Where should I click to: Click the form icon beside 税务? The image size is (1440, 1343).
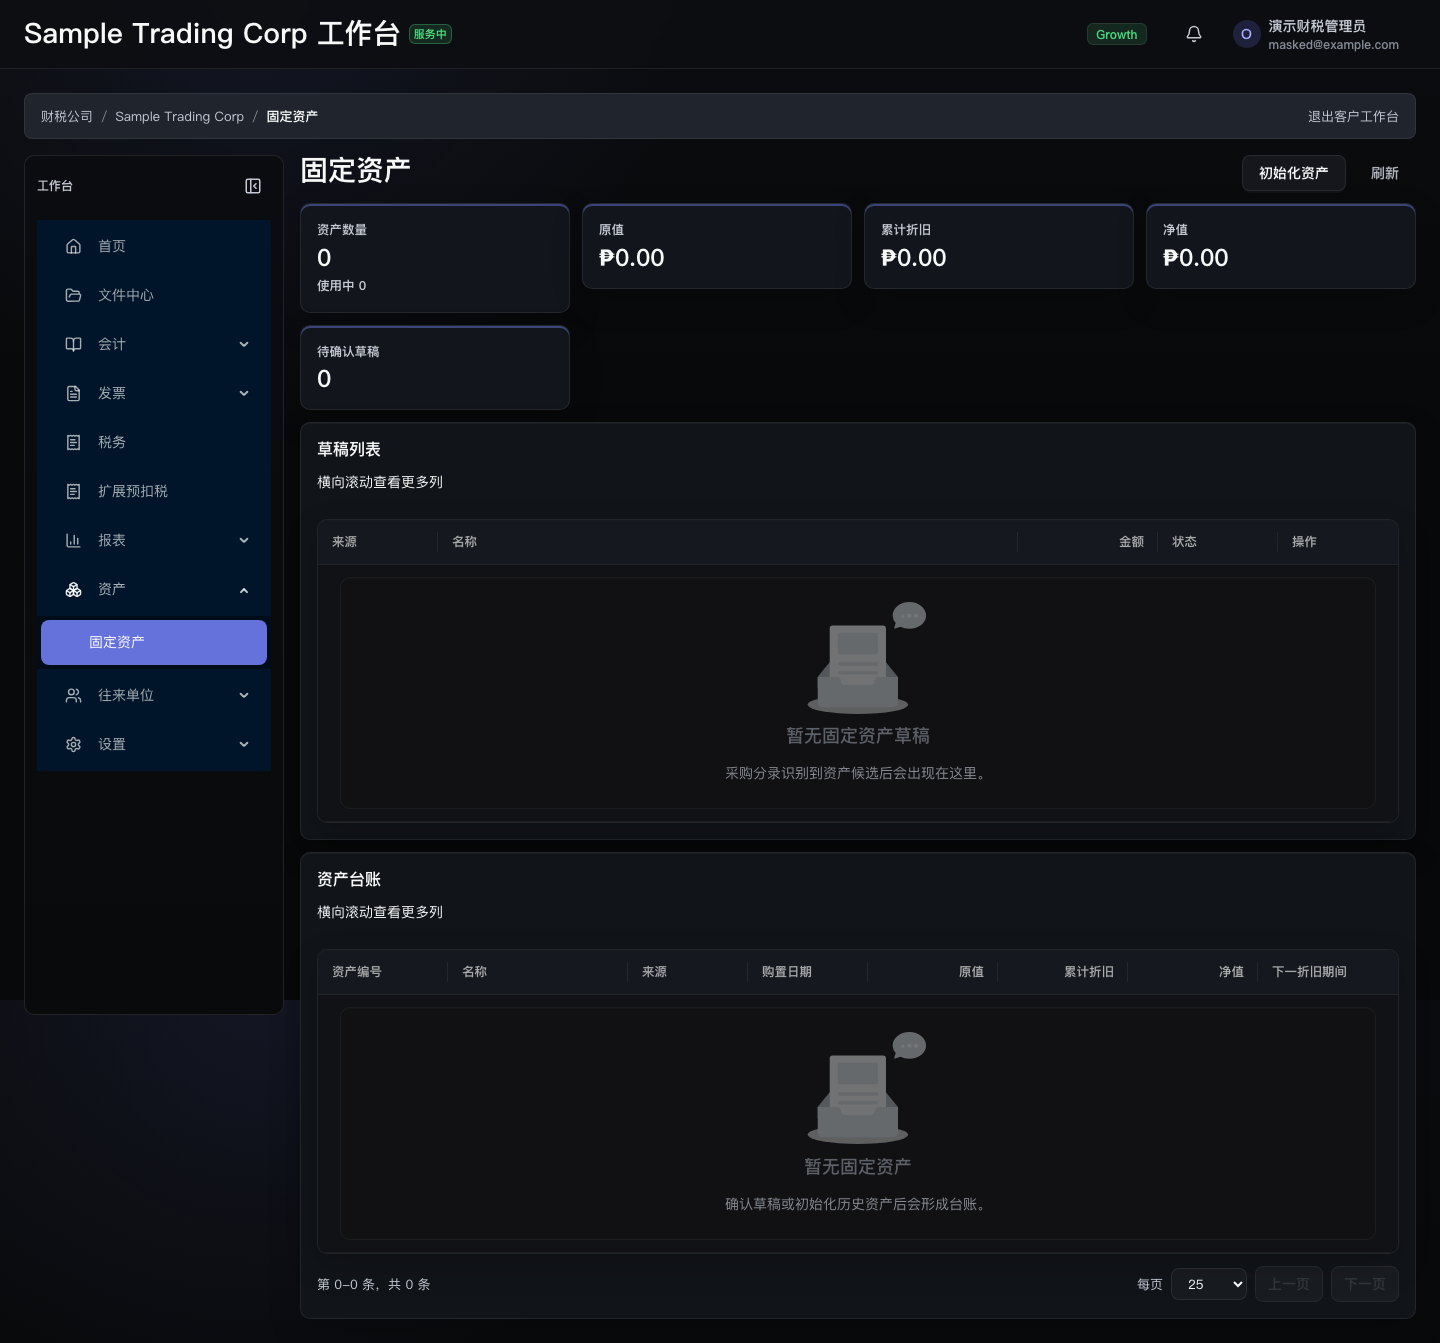pyautogui.click(x=73, y=442)
